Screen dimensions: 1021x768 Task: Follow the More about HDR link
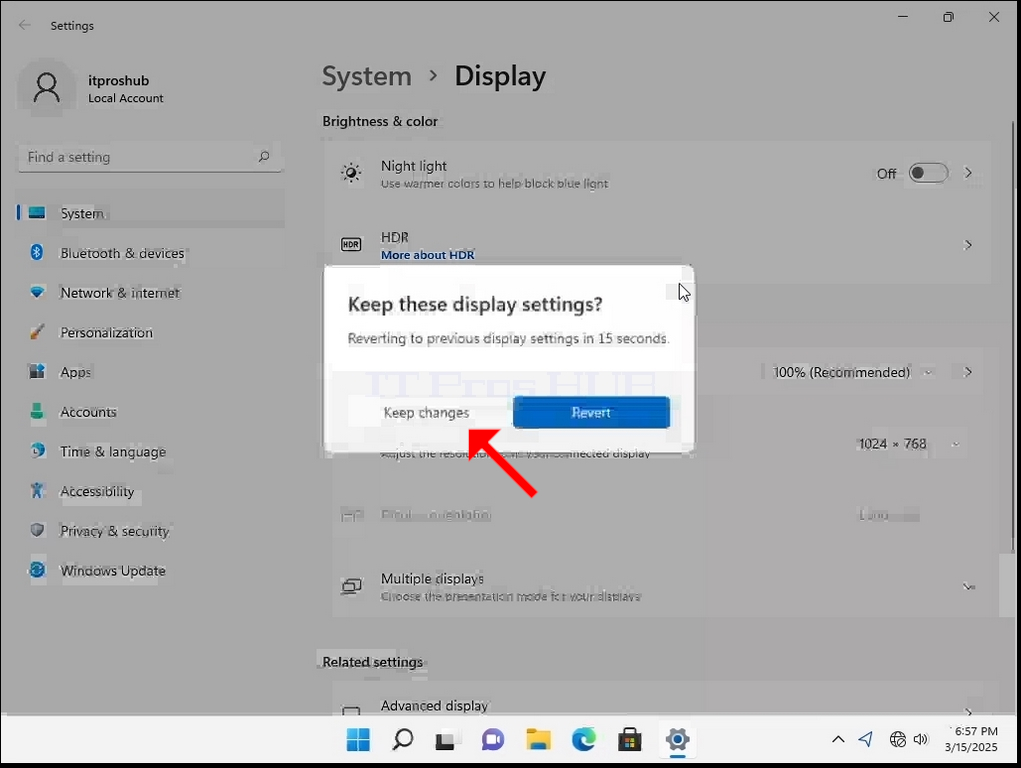(x=428, y=255)
